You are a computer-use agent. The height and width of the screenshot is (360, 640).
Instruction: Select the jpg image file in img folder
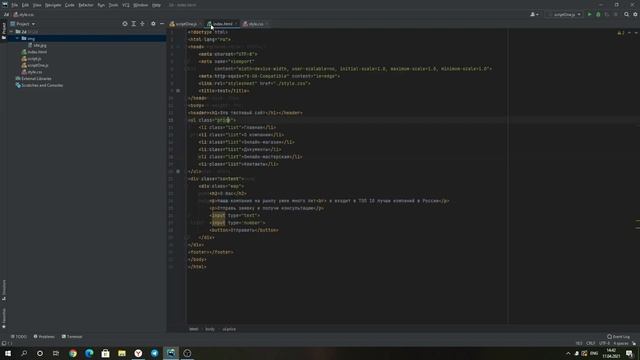click(x=38, y=45)
